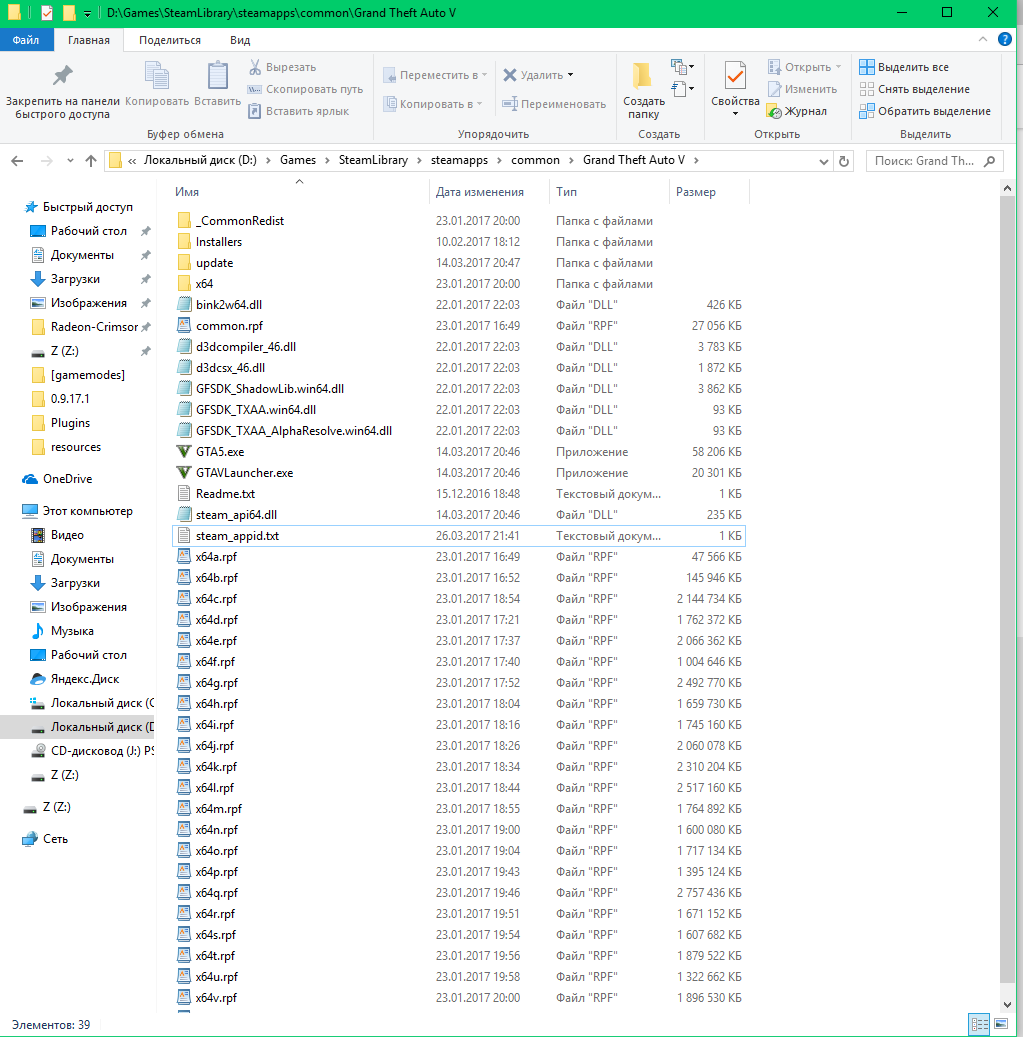
Task: Open Быстрый доступ in navigation pane
Action: coord(79,207)
